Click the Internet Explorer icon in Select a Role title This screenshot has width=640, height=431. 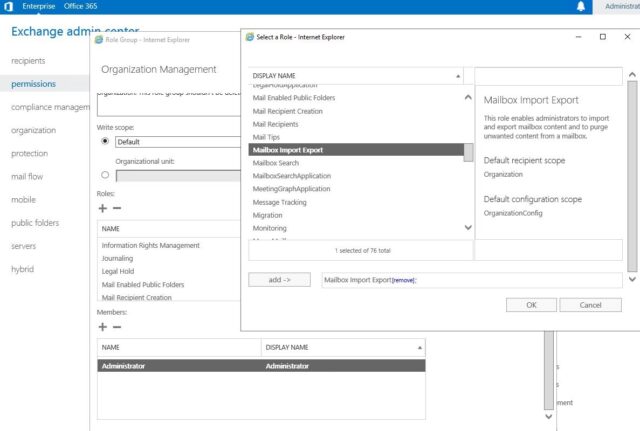(x=250, y=37)
